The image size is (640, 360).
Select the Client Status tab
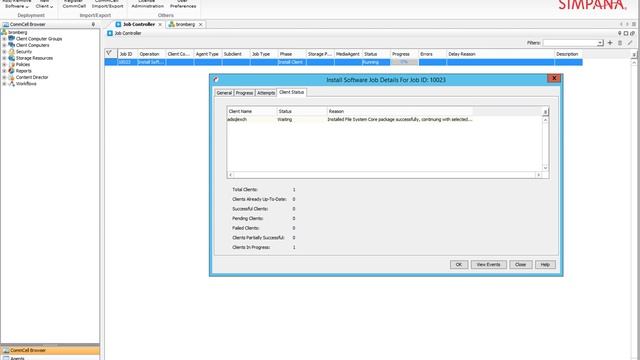point(291,93)
